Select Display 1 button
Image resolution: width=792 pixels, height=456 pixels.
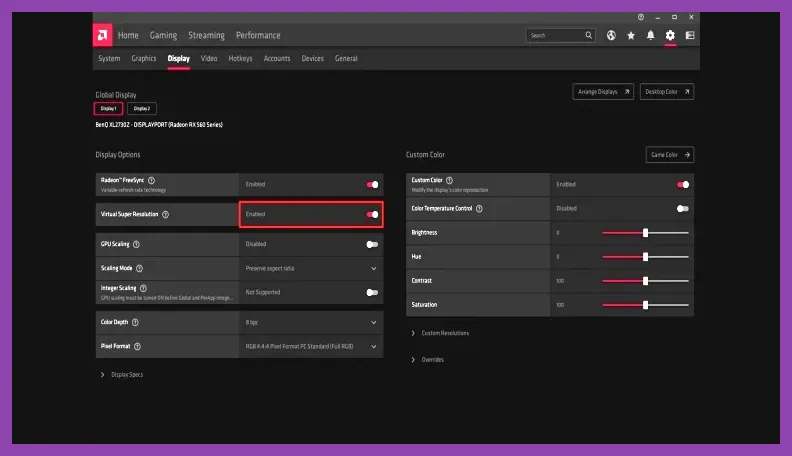[108, 109]
